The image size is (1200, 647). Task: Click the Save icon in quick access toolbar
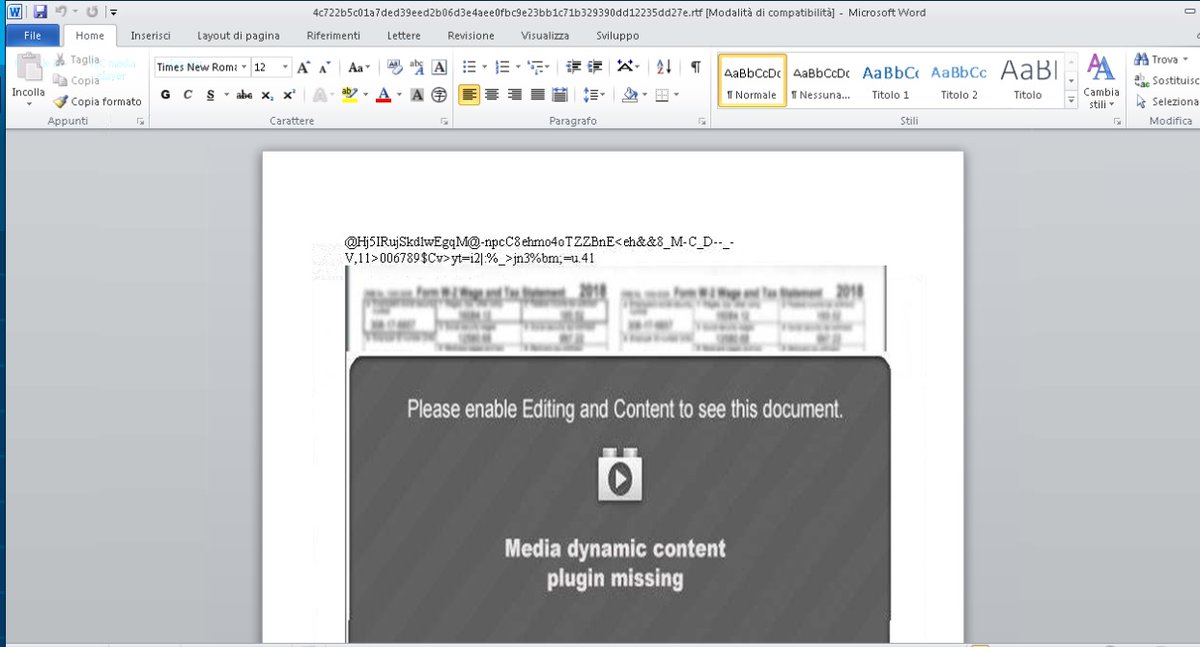[40, 12]
